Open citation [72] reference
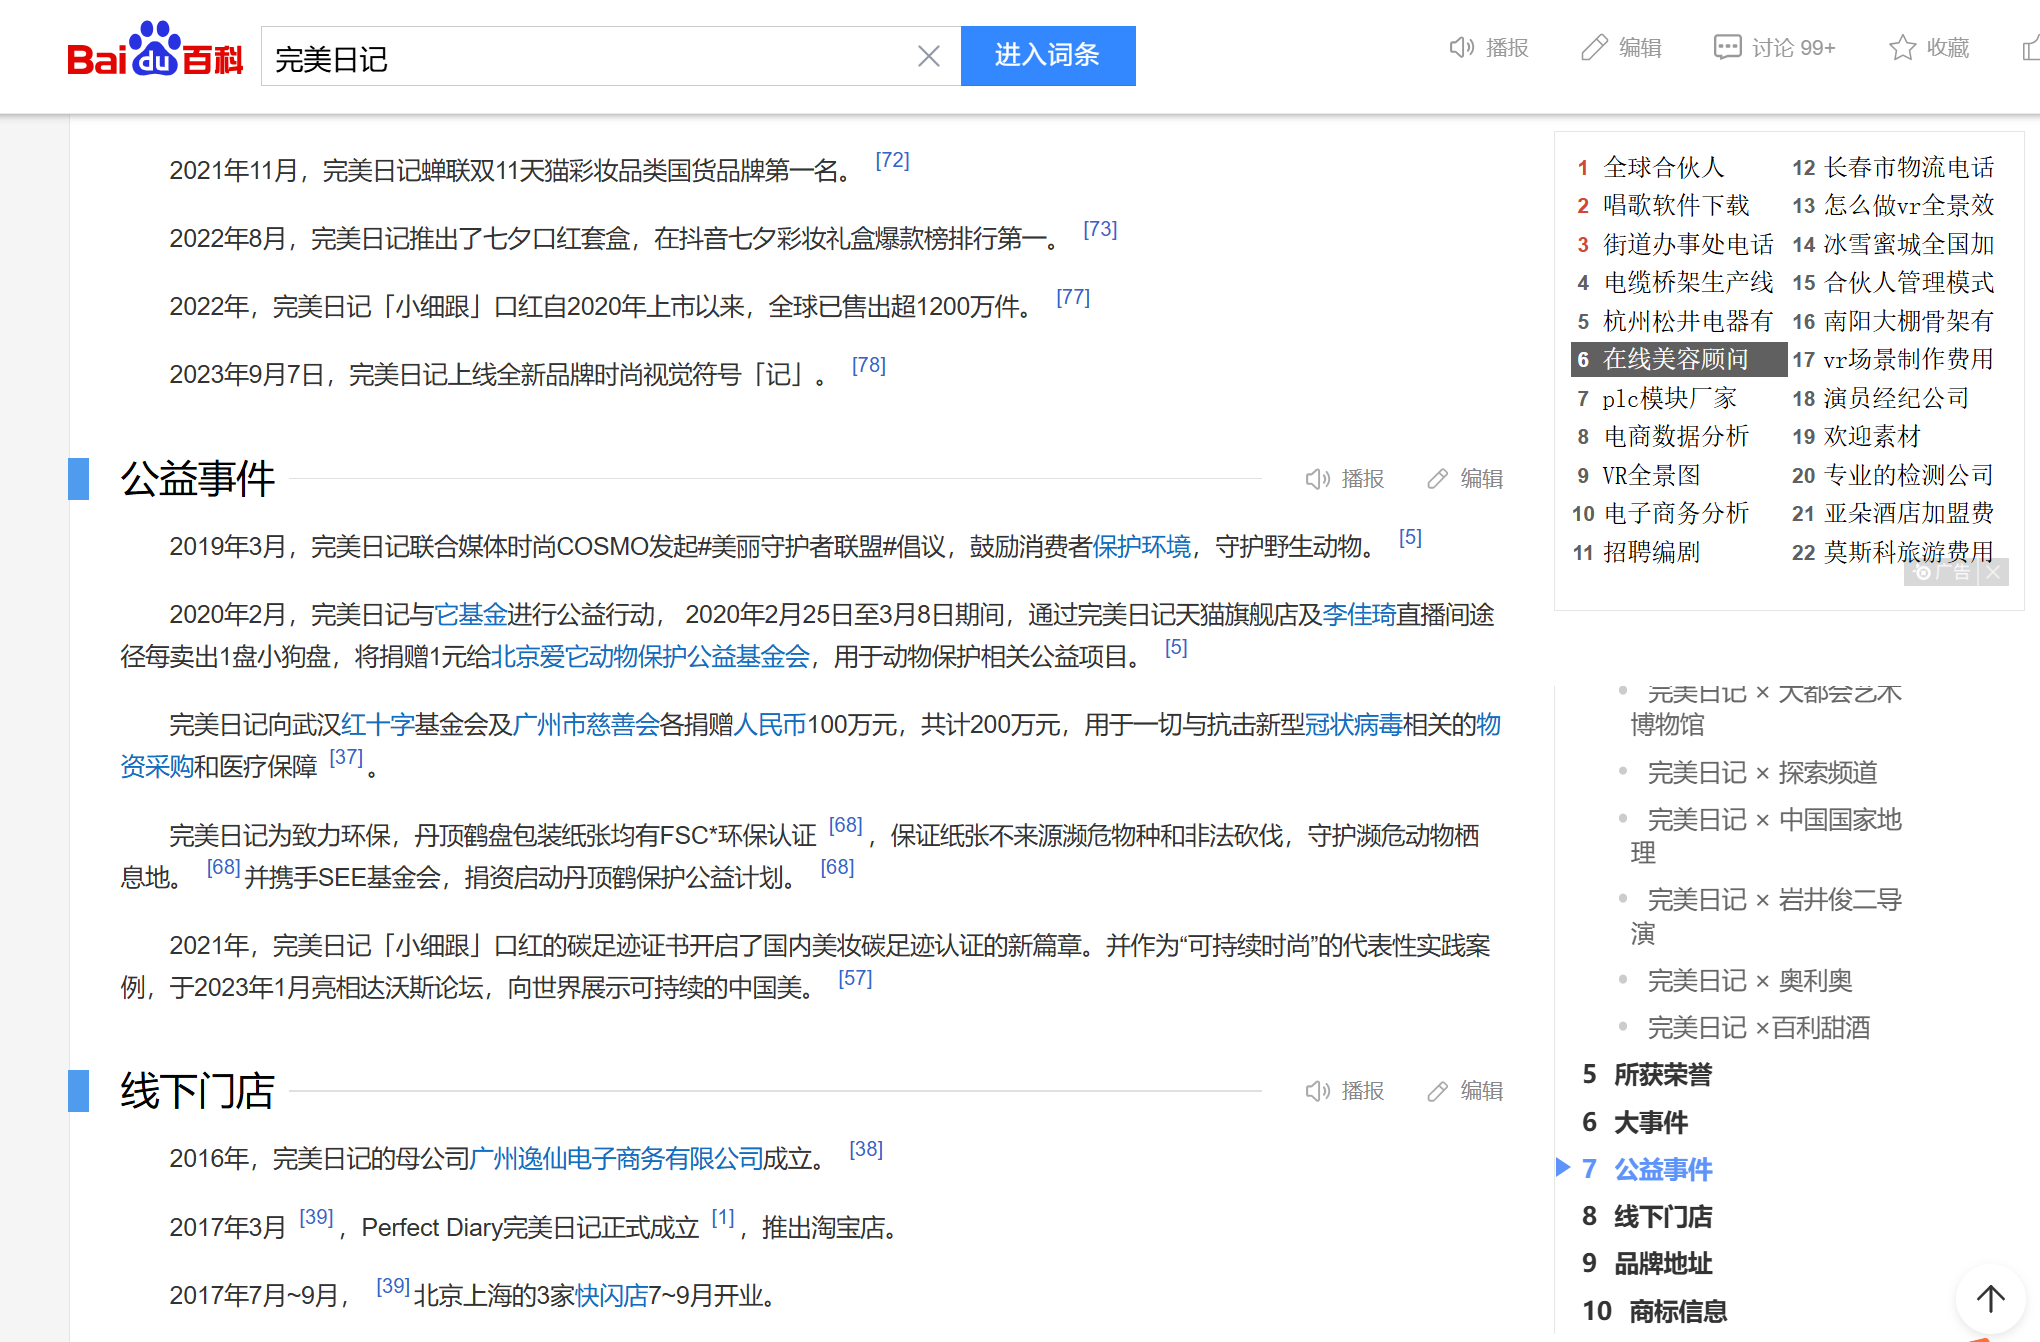The height and width of the screenshot is (1342, 2040). [893, 160]
